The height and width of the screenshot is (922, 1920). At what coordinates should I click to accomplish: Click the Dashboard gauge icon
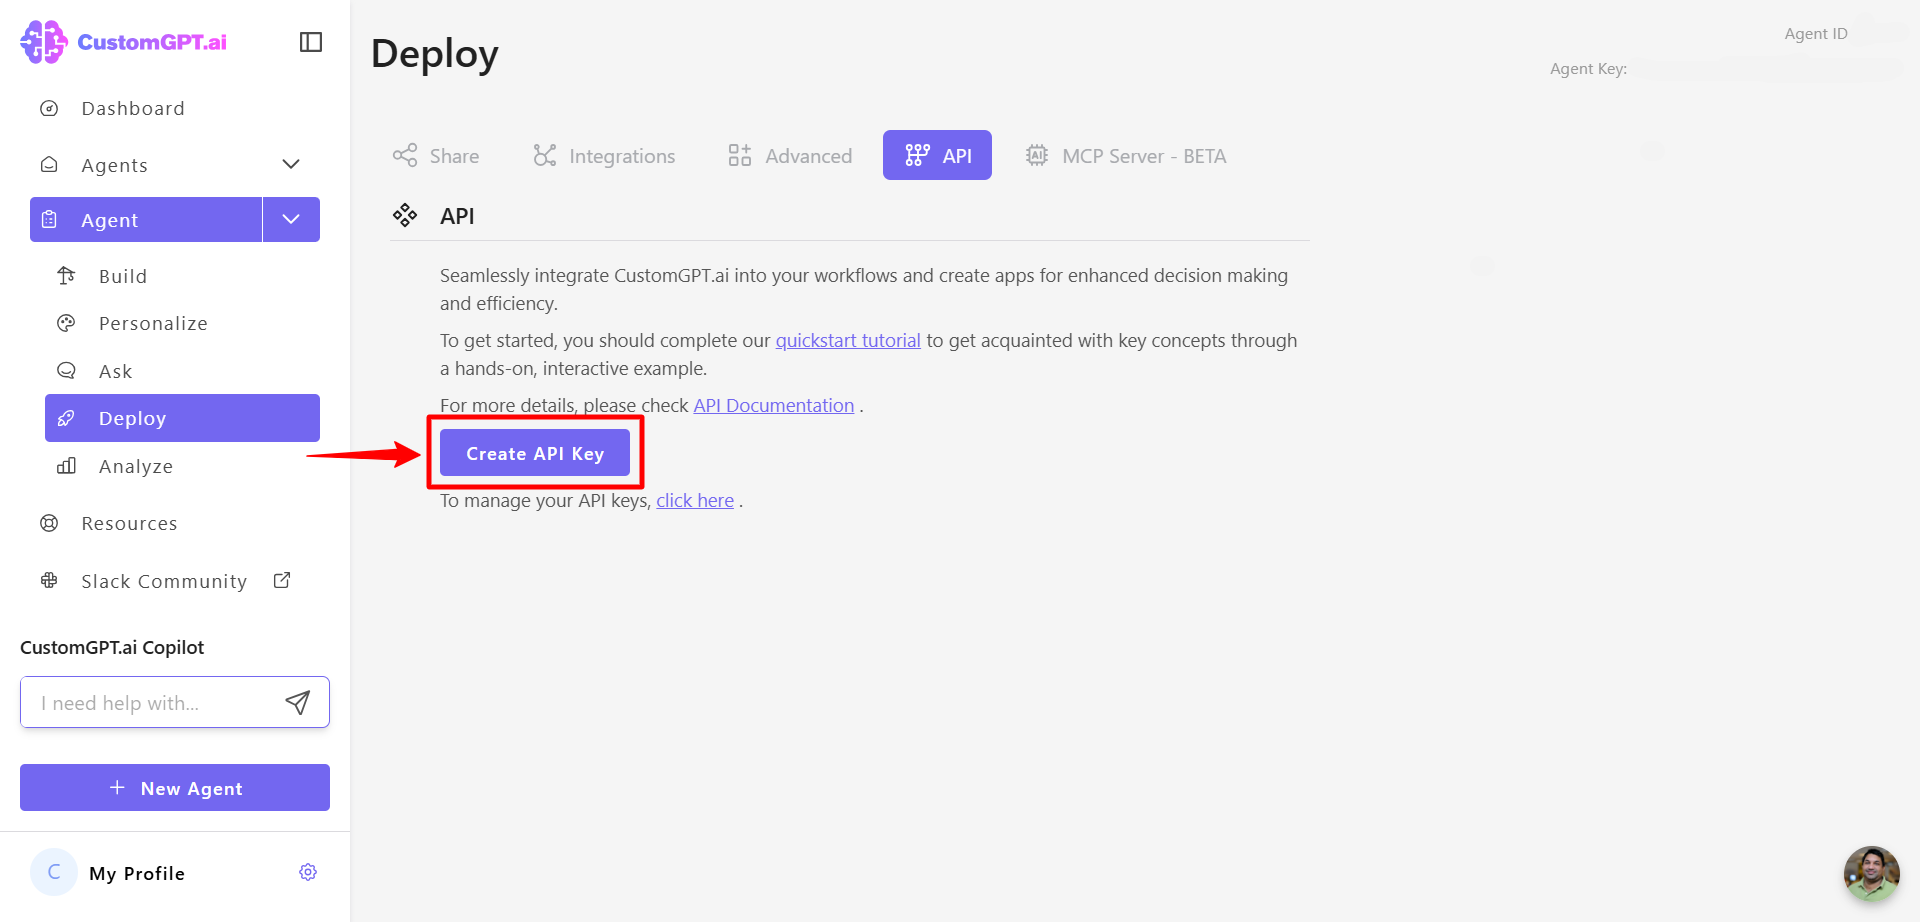[x=49, y=108]
